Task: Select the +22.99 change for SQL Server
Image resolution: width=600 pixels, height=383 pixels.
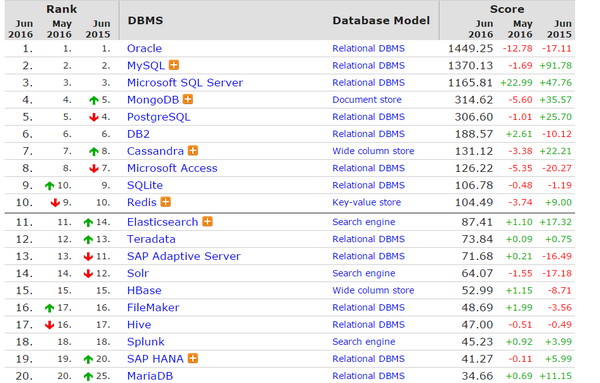Action: pyautogui.click(x=516, y=83)
